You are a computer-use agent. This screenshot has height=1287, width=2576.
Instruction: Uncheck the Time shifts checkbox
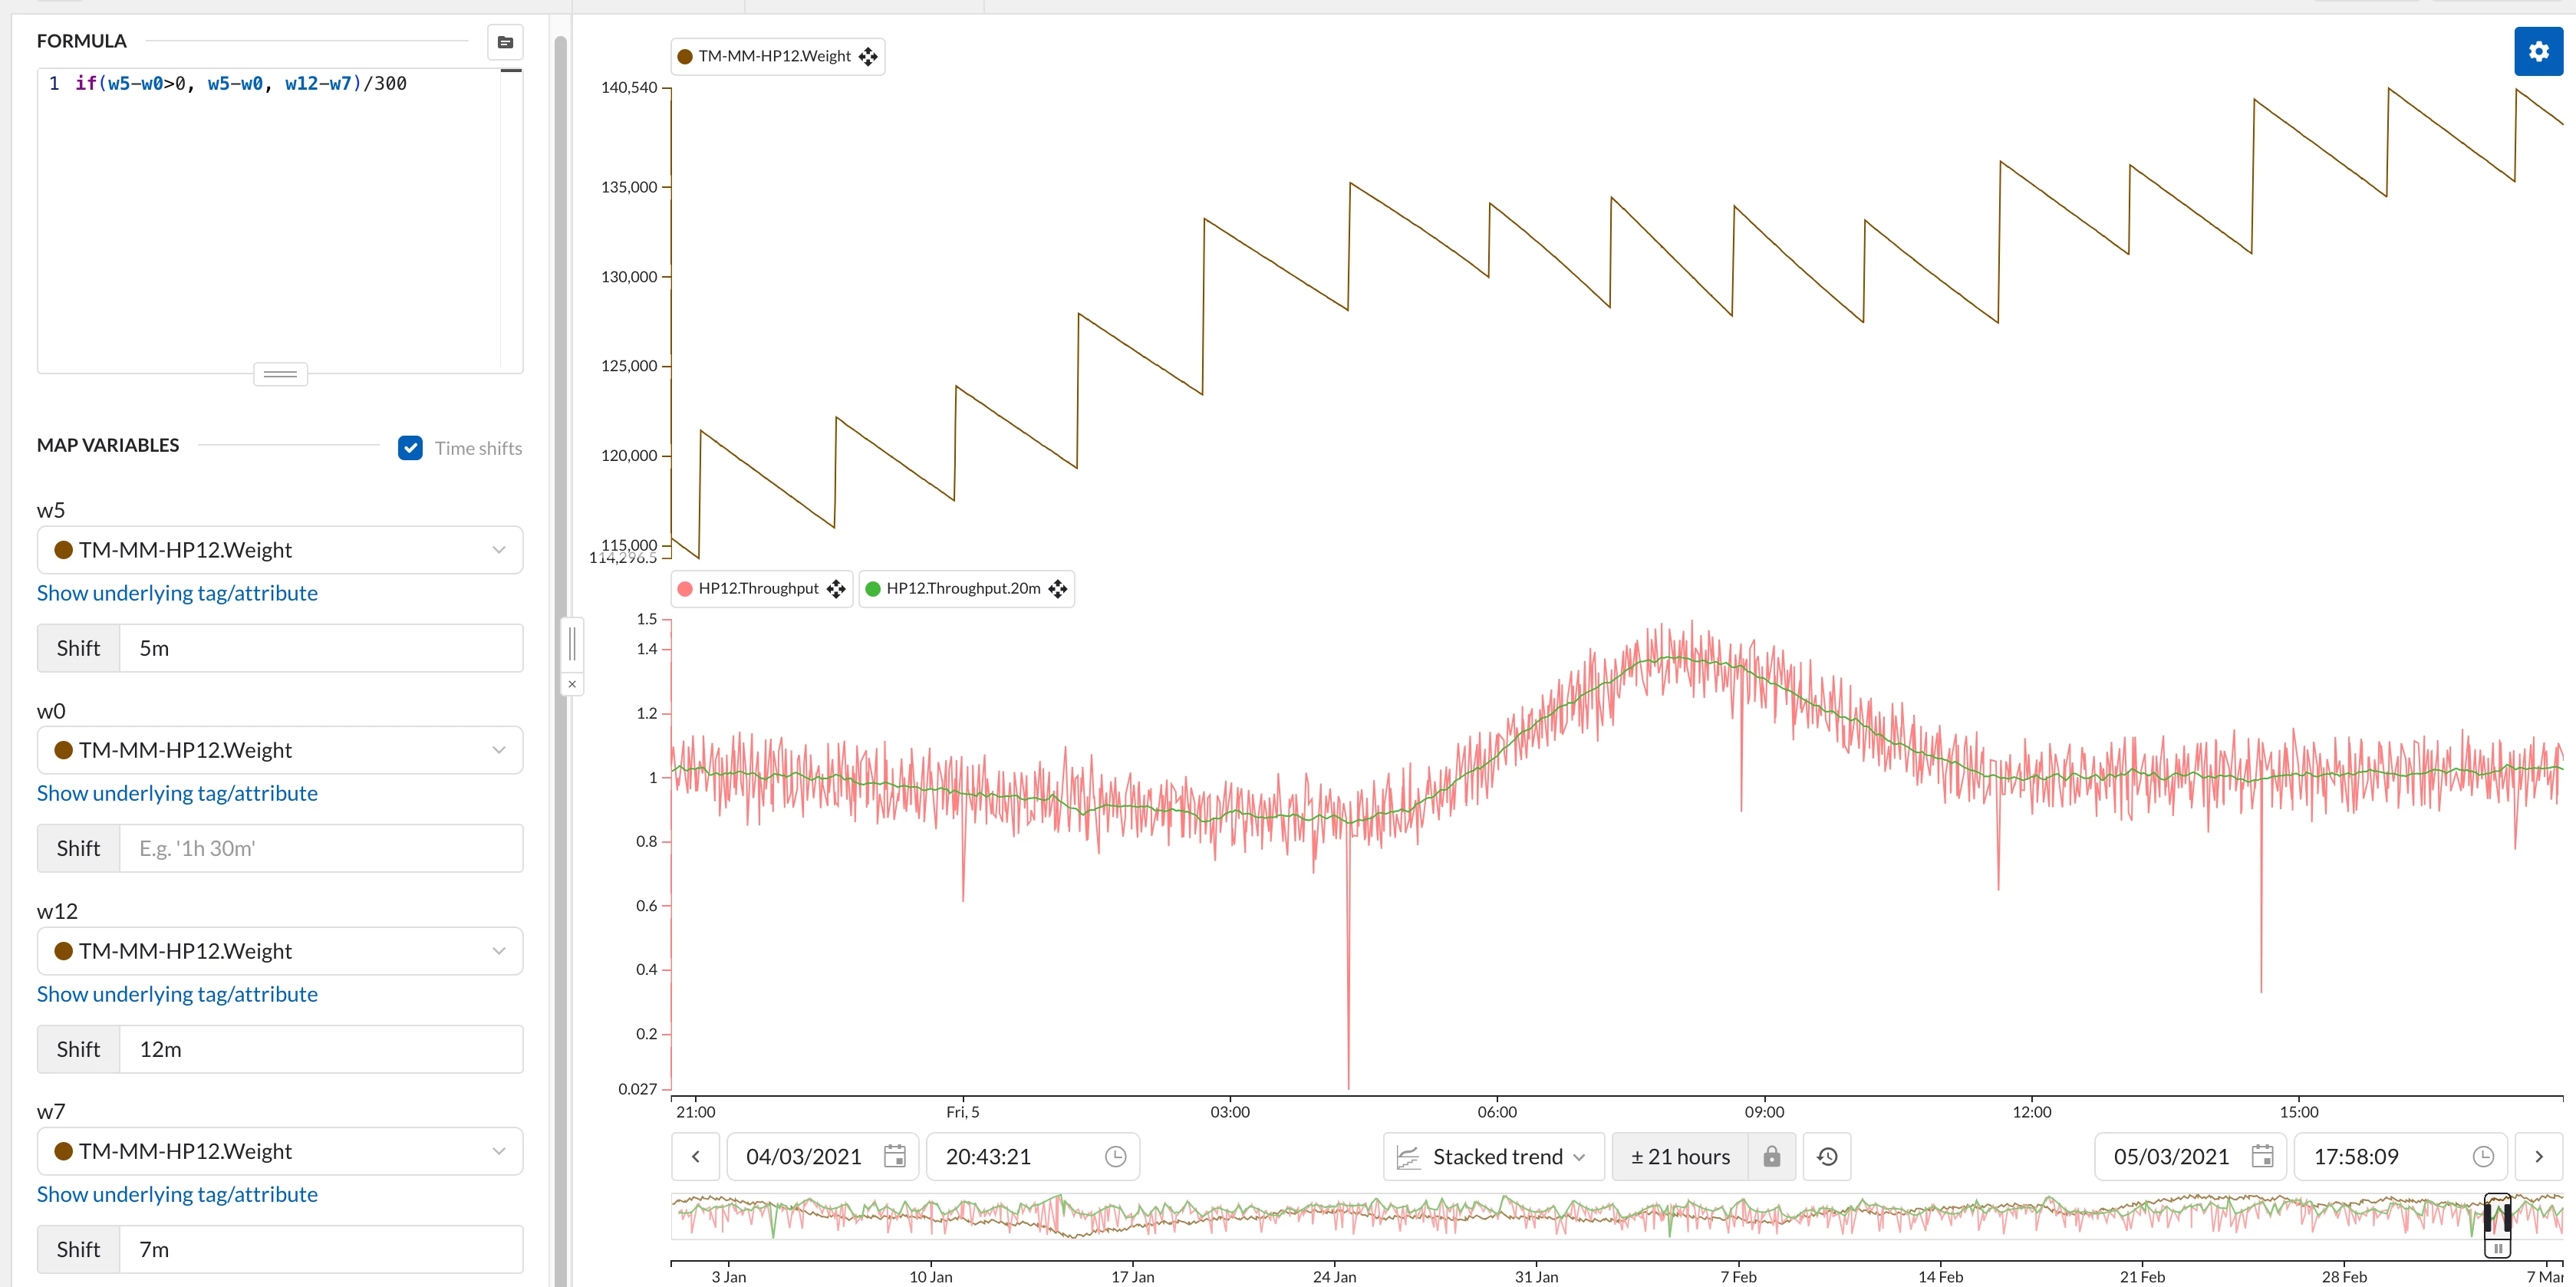tap(410, 448)
